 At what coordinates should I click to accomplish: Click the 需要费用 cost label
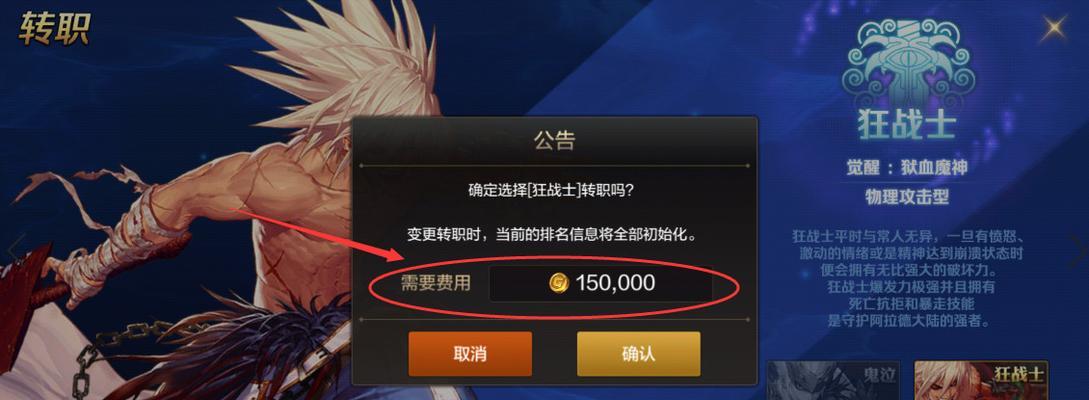pyautogui.click(x=435, y=283)
